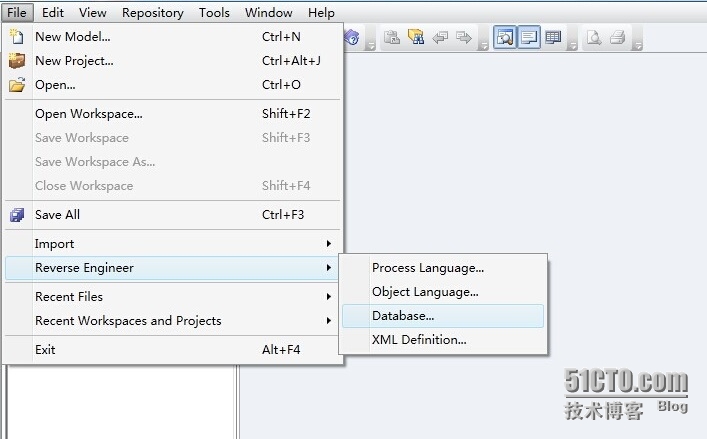Select Open... menu entry
Image resolution: width=707 pixels, height=439 pixels.
click(x=172, y=85)
